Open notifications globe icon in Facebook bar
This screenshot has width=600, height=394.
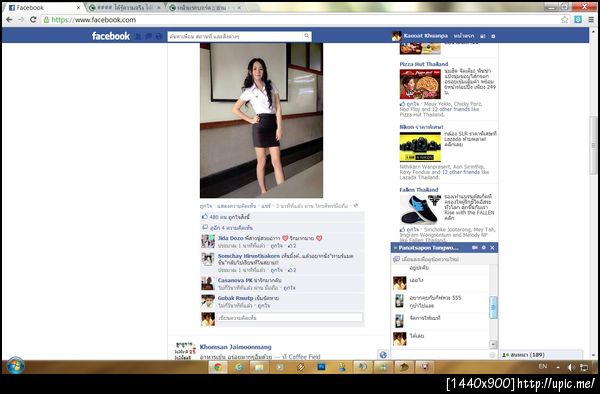click(159, 36)
